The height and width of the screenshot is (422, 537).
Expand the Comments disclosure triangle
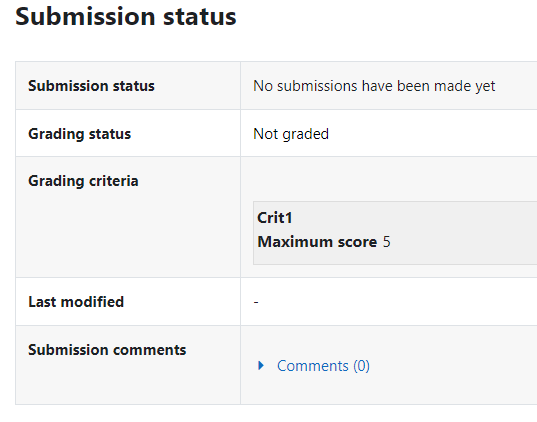coord(261,365)
